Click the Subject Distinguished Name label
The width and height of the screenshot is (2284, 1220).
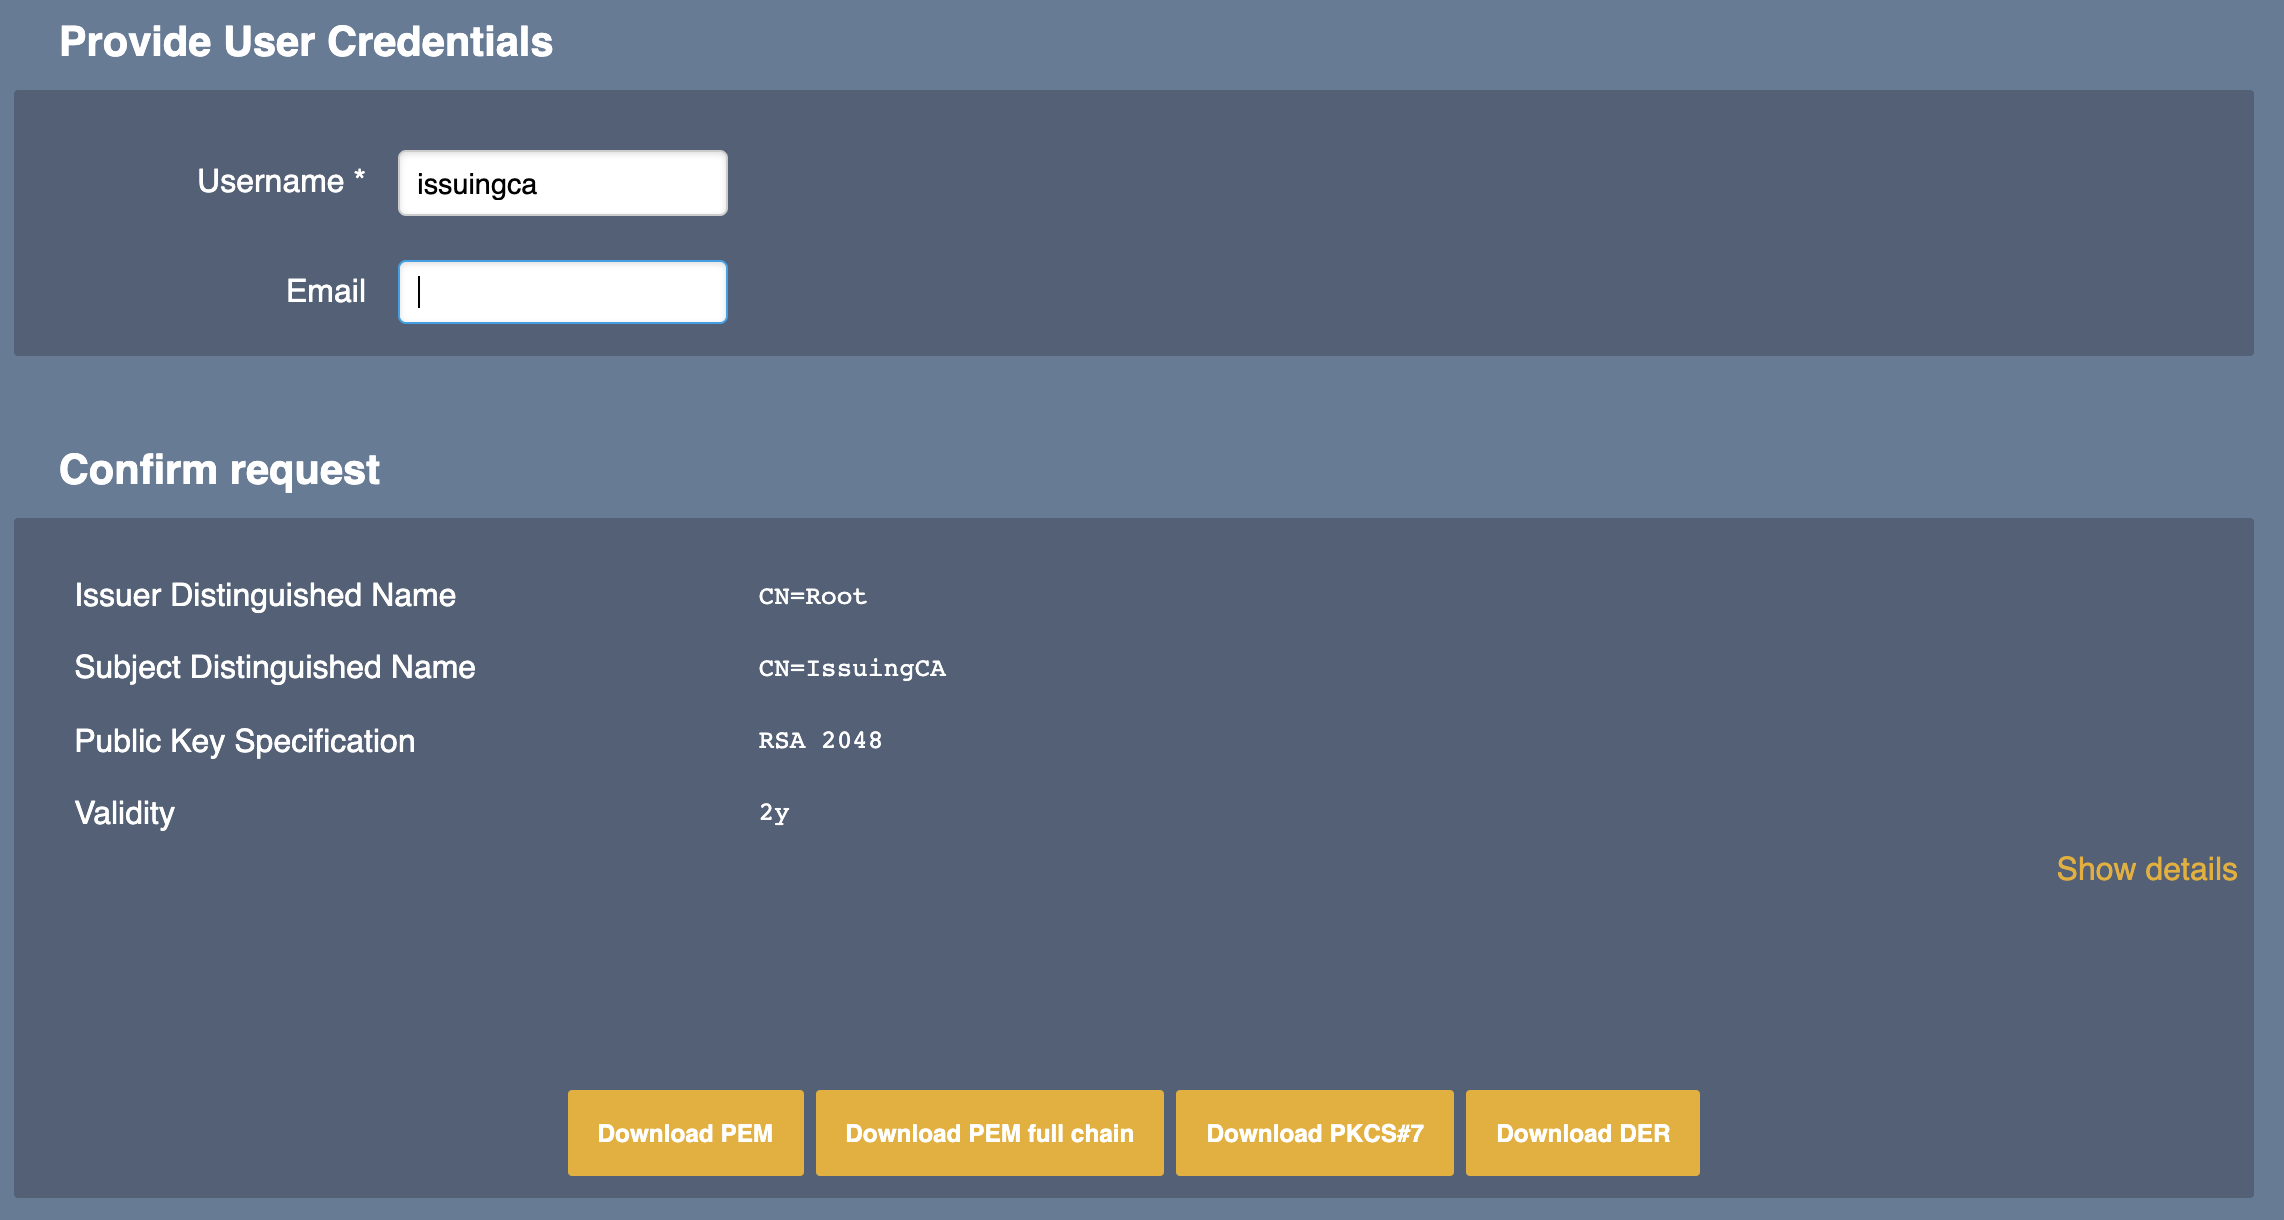[275, 667]
